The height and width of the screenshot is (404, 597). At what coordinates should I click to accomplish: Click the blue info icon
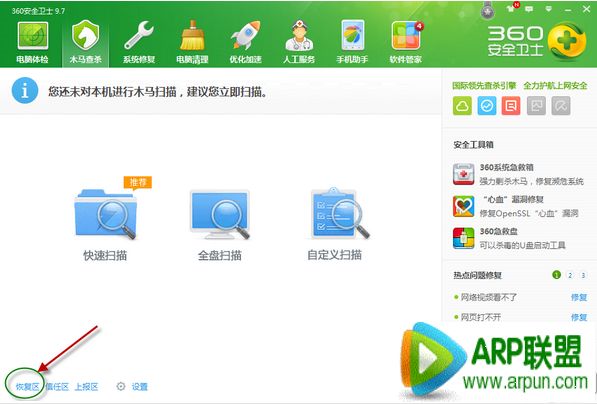[x=25, y=91]
